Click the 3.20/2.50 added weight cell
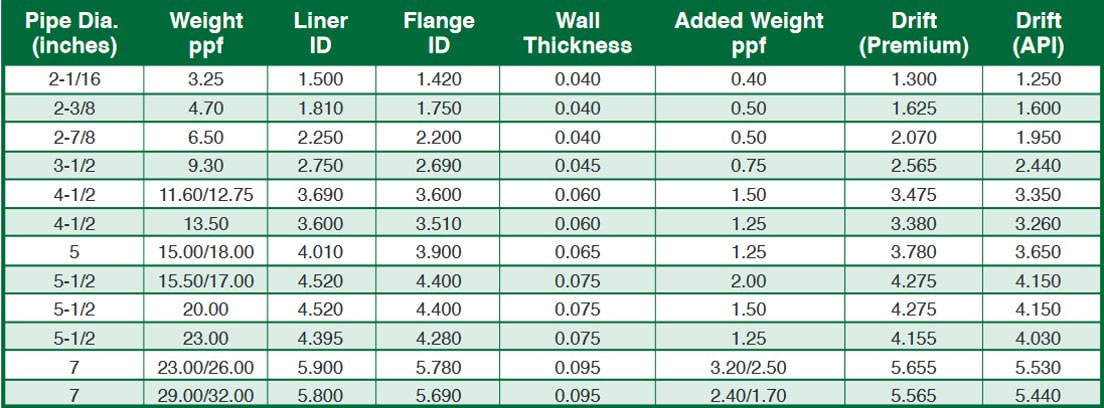1104x408 pixels. tap(748, 369)
